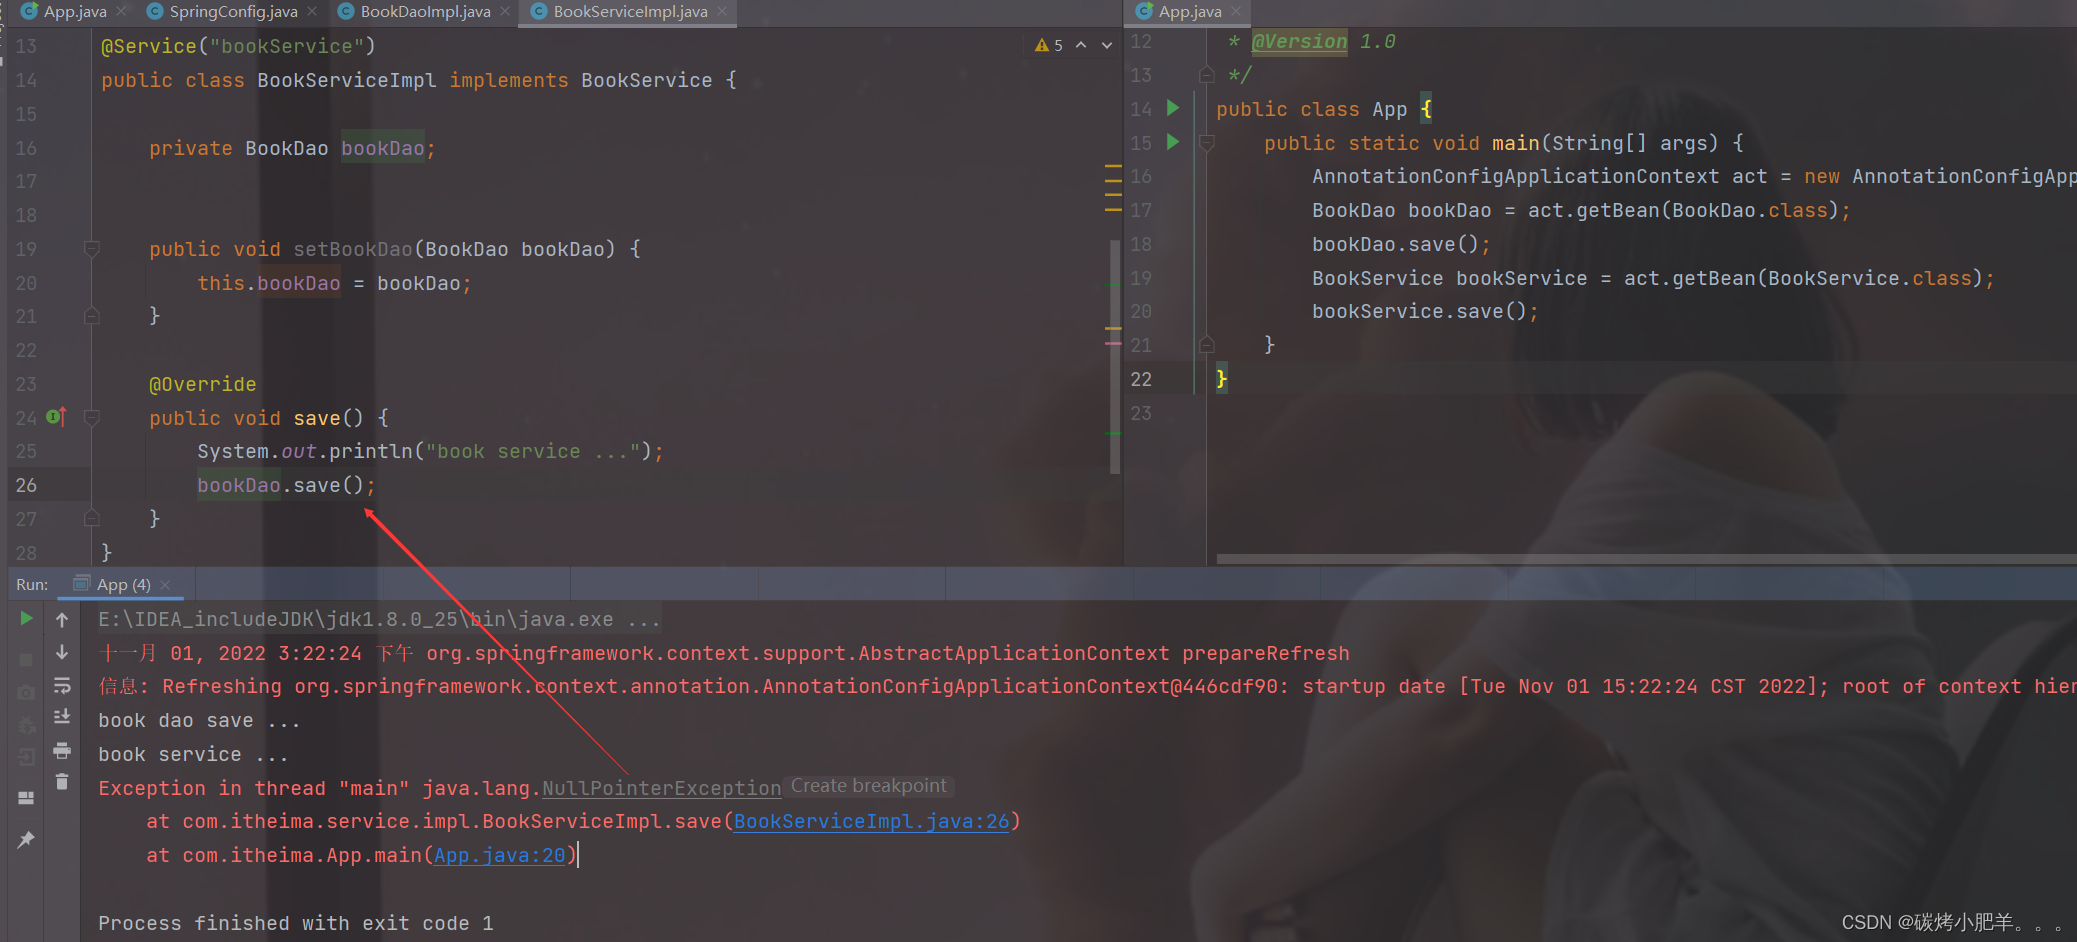
Task: Pin the Run tab with pin icon
Action: [x=26, y=840]
